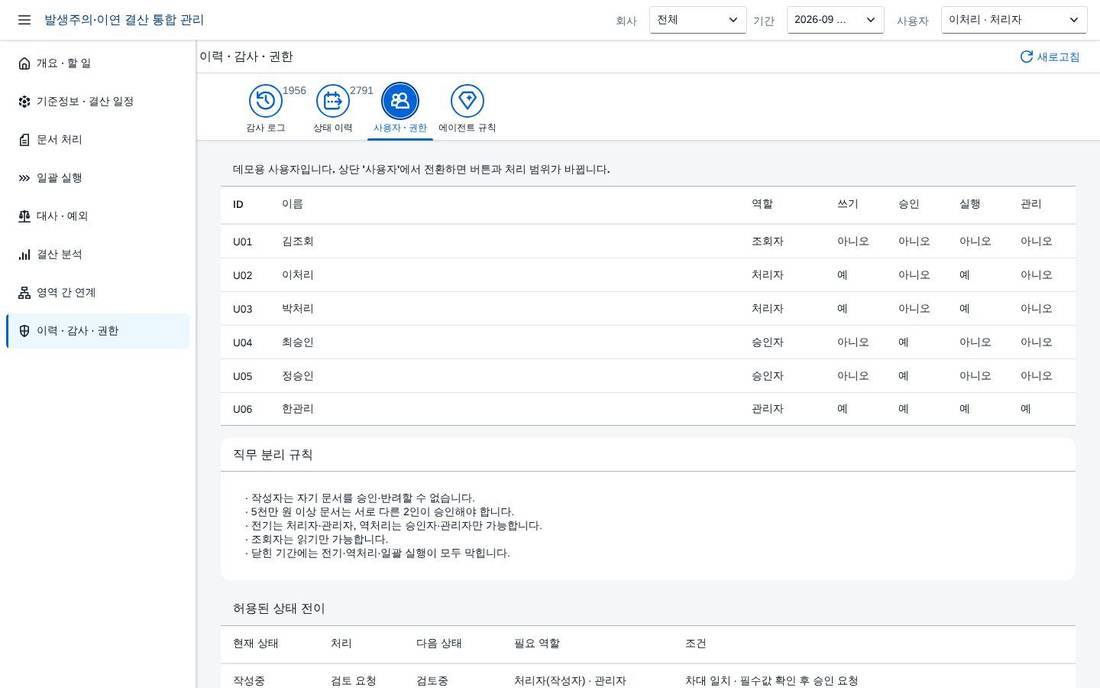
Task: Click the name 최승인
Action: 297,342
